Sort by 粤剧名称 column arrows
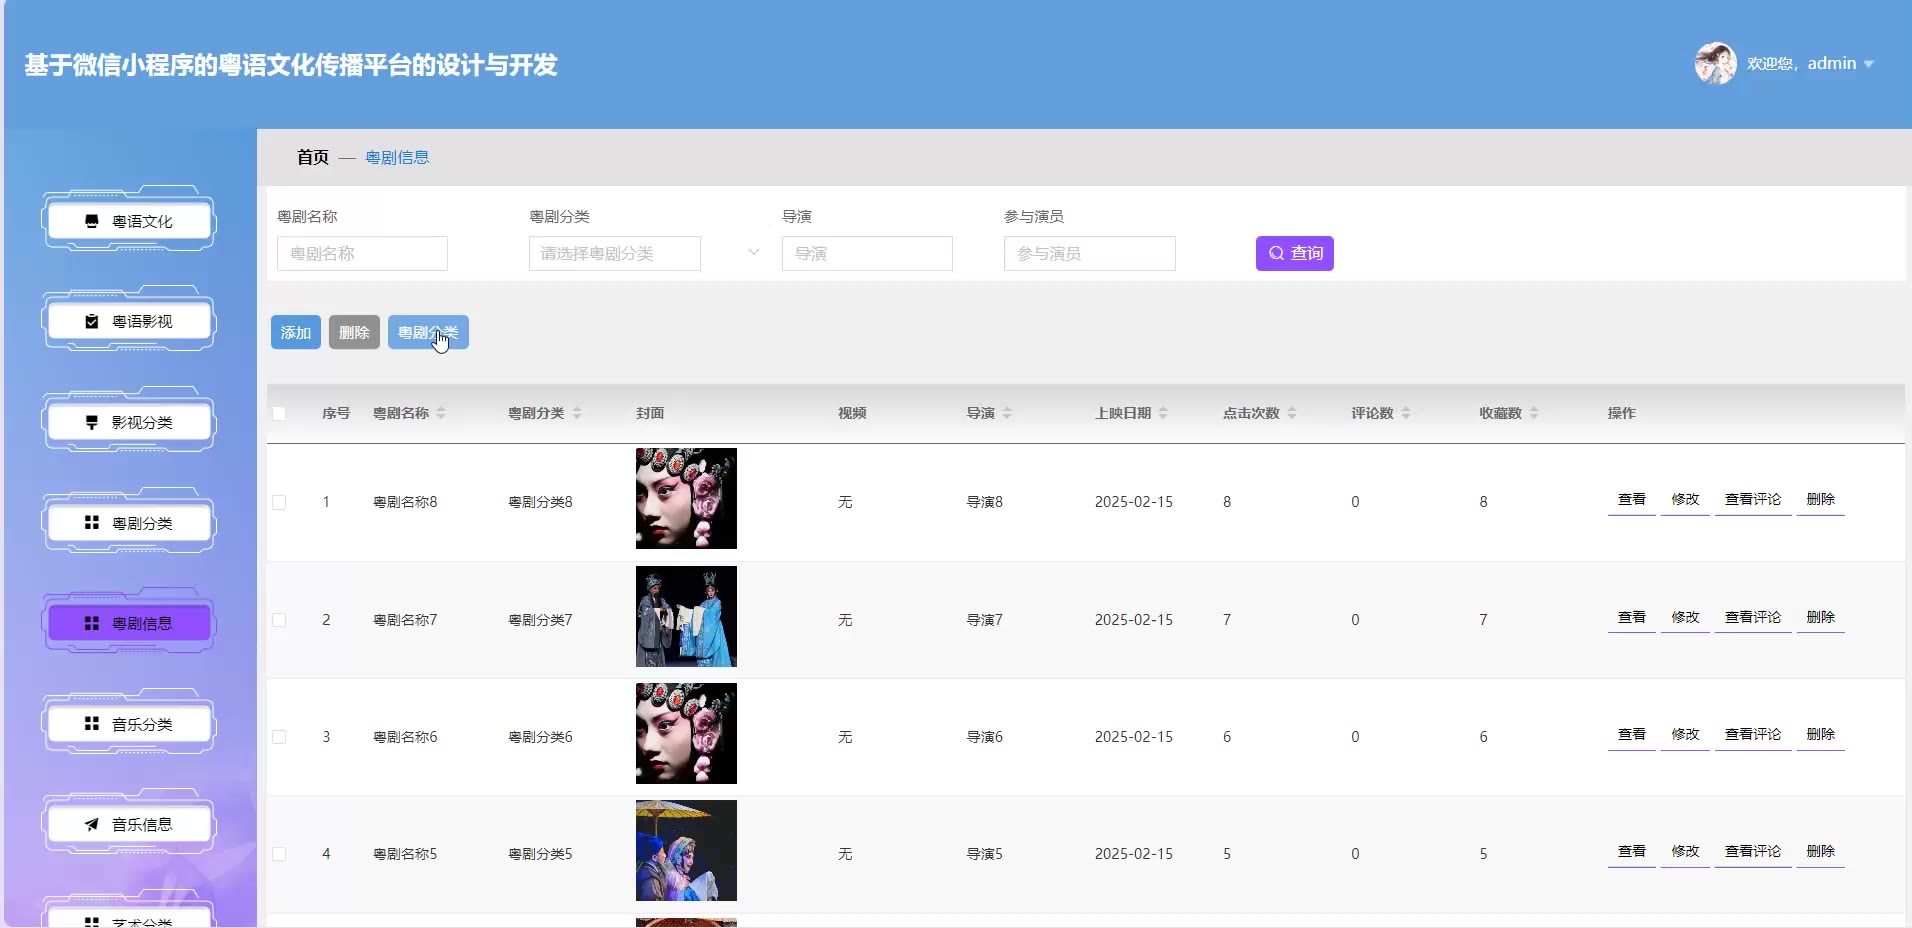Screen dimensions: 1912x928 (x=441, y=413)
